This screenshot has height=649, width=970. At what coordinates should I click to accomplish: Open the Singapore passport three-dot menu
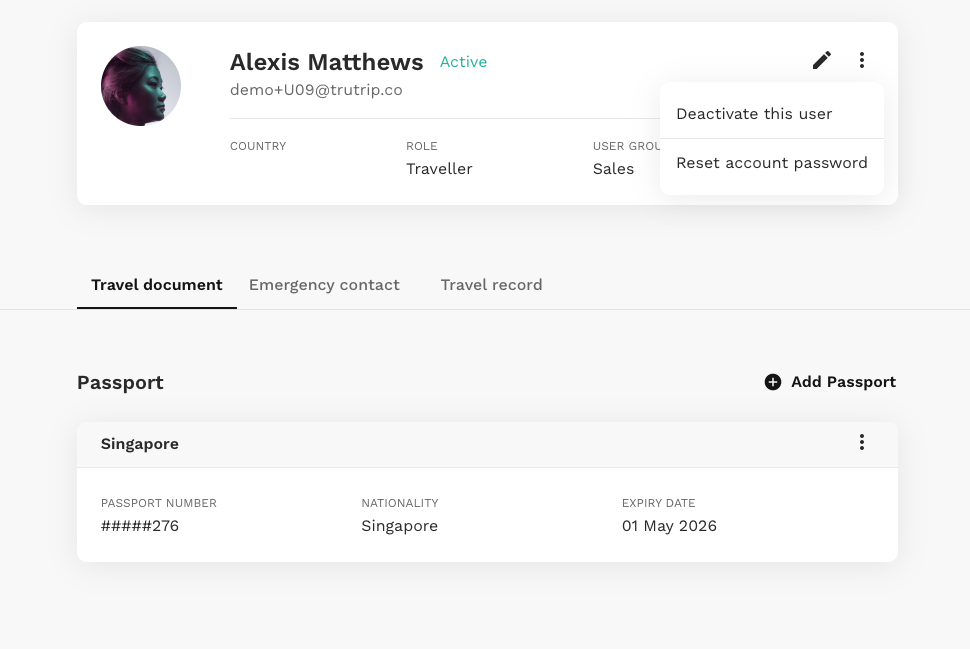click(862, 442)
